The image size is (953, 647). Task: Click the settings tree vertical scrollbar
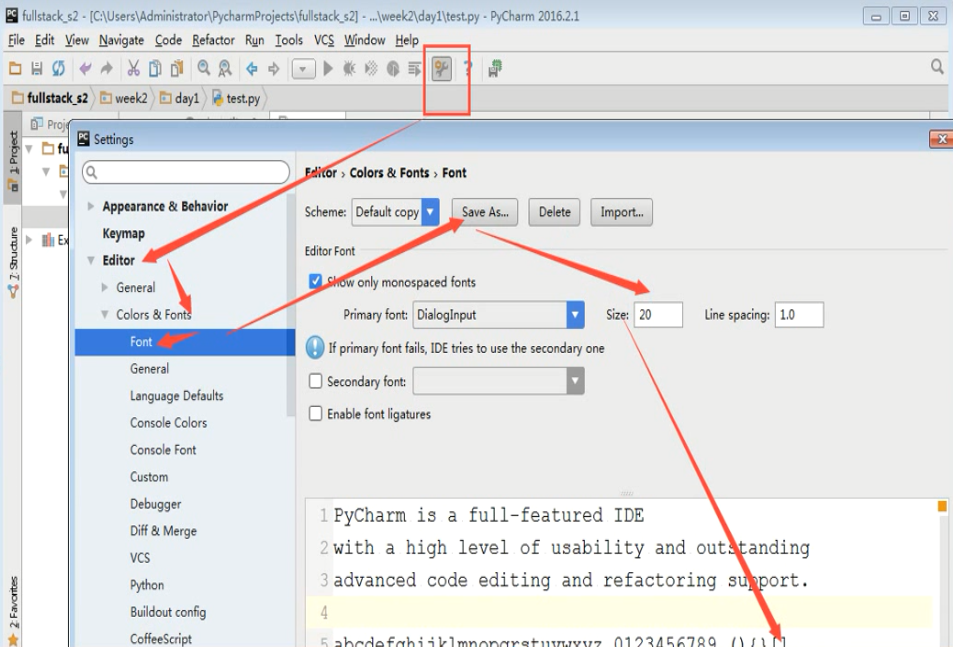point(291,306)
